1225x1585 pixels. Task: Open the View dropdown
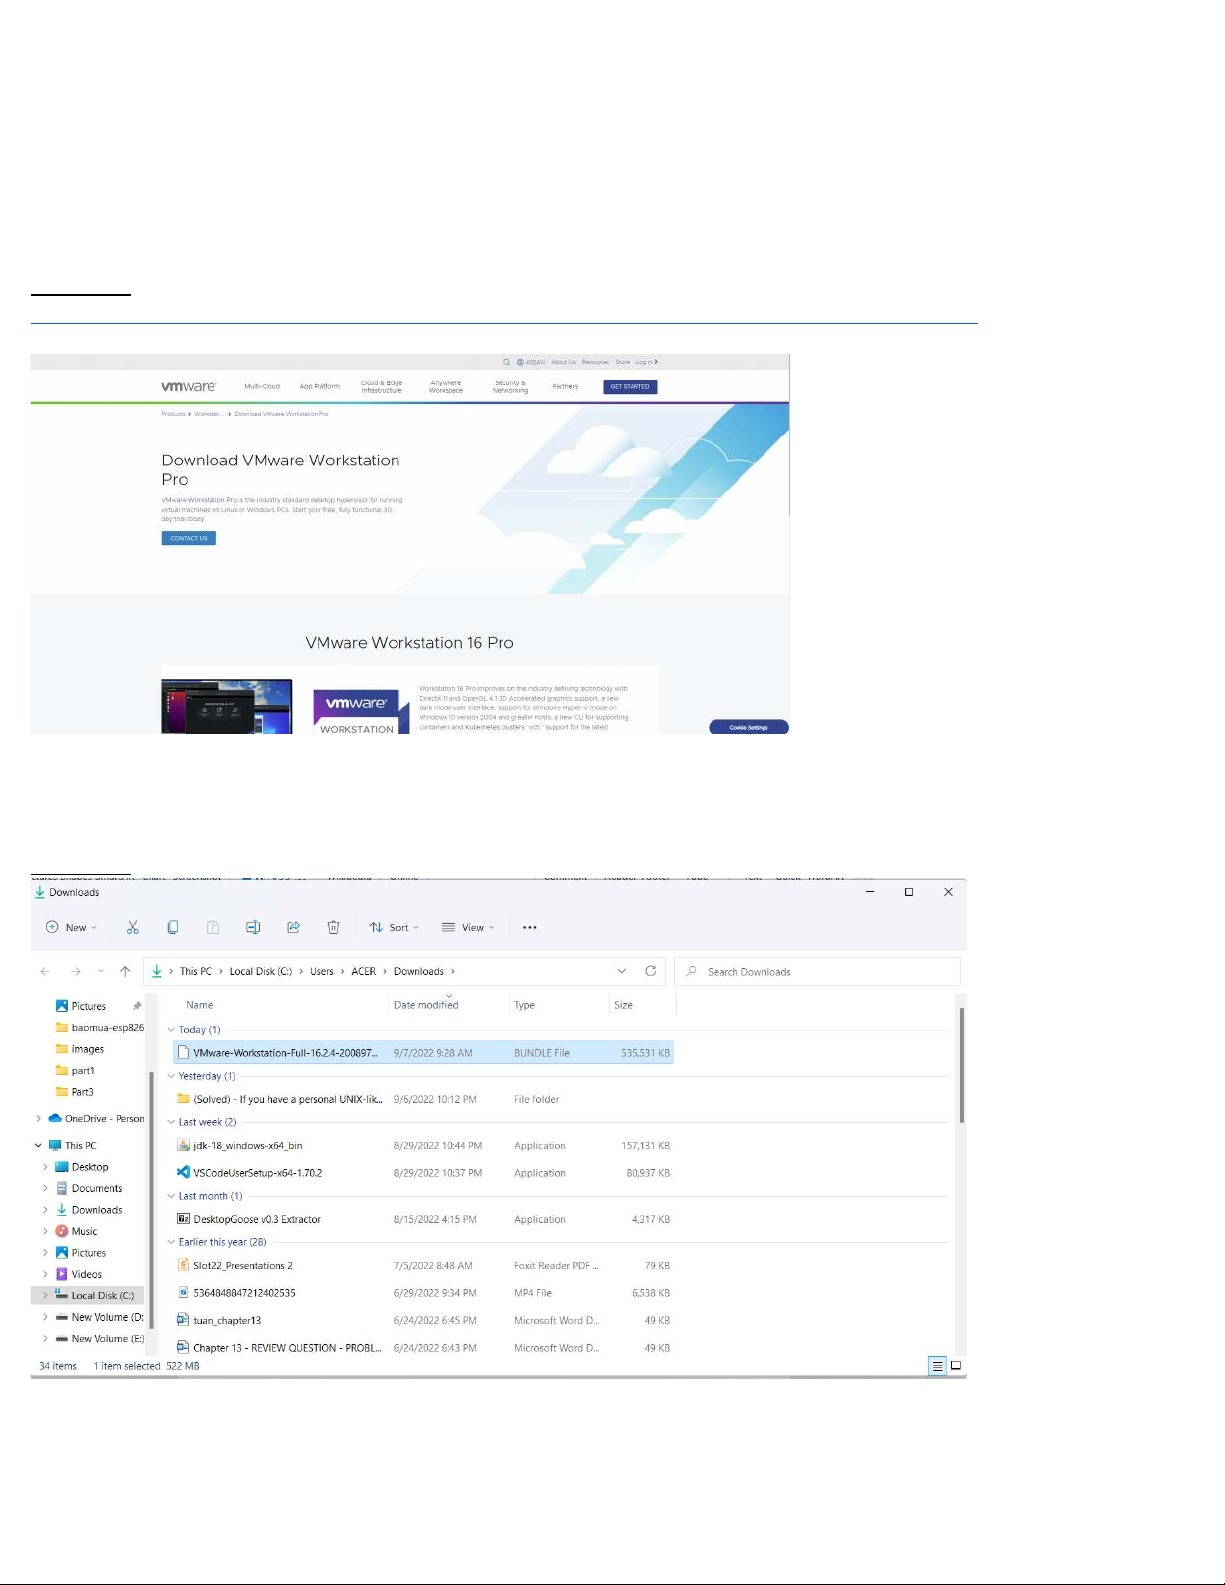pos(468,927)
